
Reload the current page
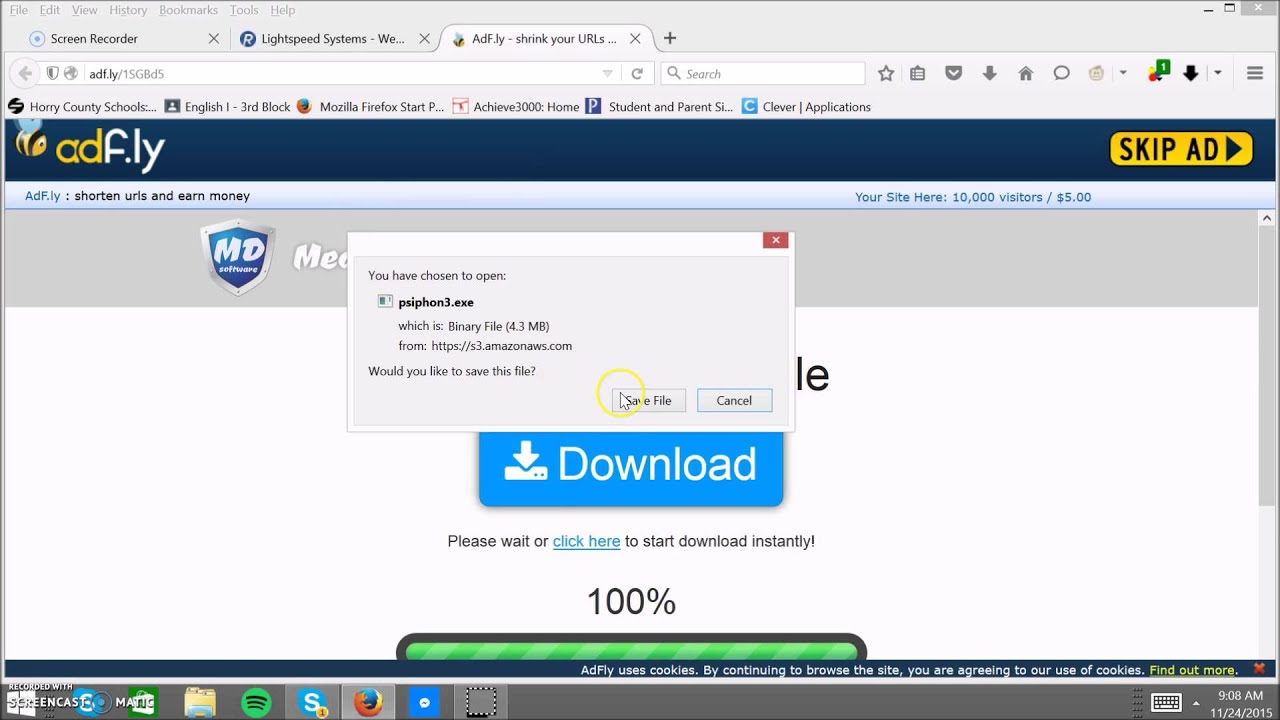(x=636, y=74)
